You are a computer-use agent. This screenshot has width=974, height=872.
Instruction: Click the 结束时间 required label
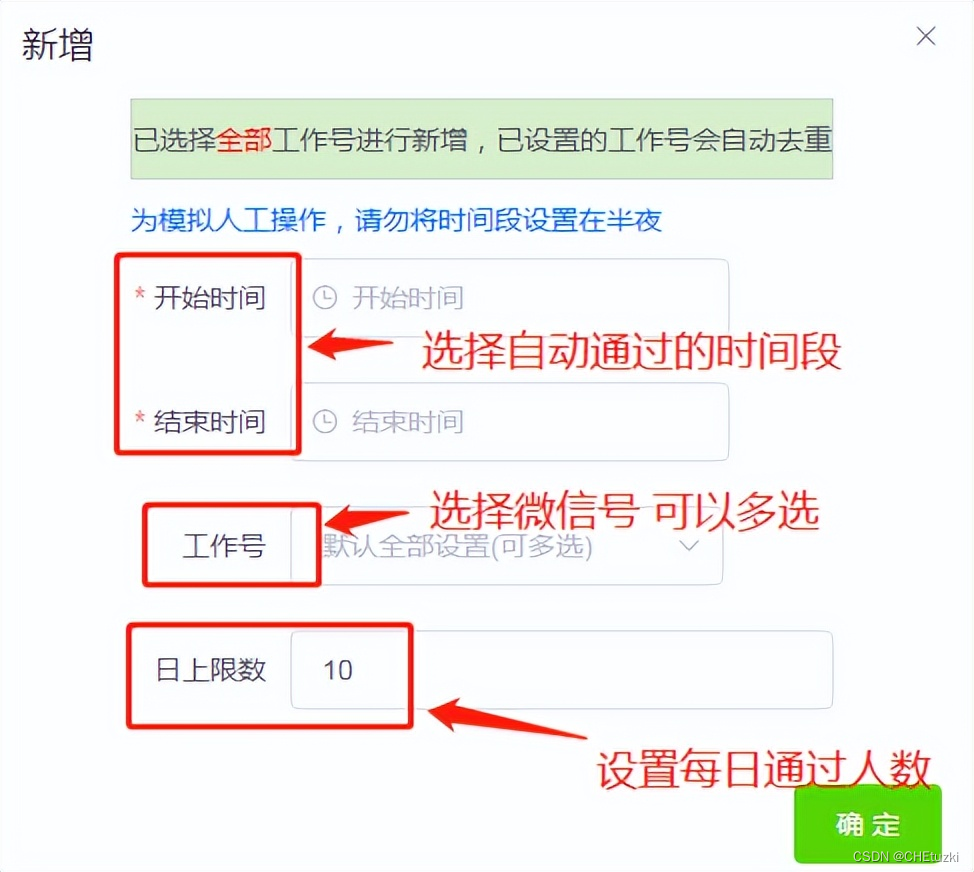click(x=201, y=422)
